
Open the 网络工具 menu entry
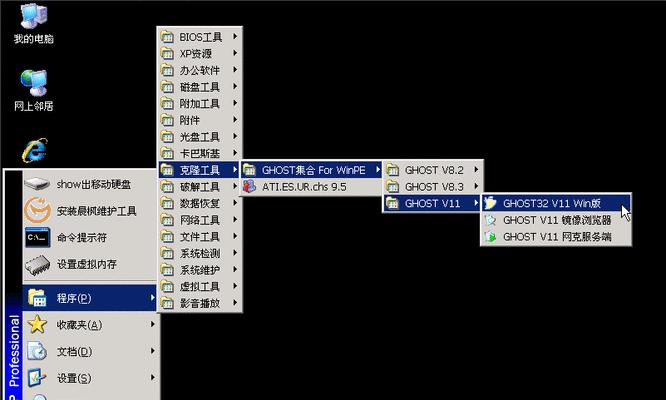200,220
